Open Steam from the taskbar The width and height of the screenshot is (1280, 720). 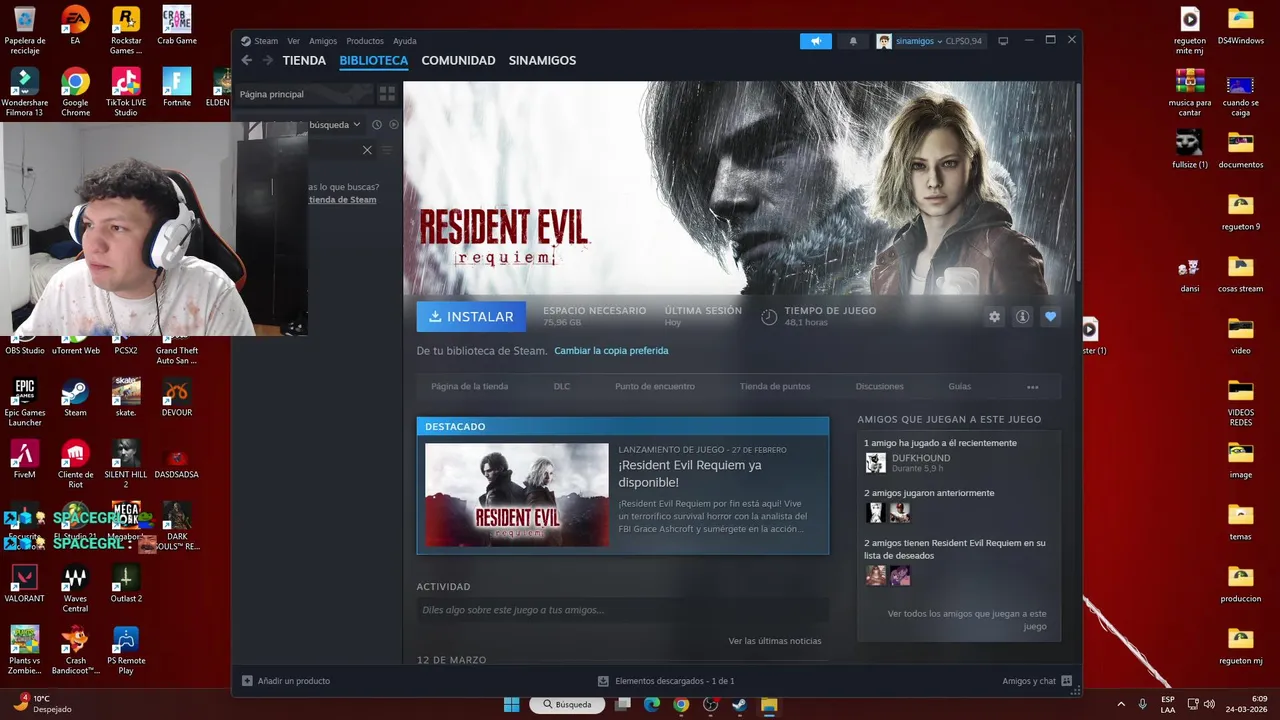(739, 705)
